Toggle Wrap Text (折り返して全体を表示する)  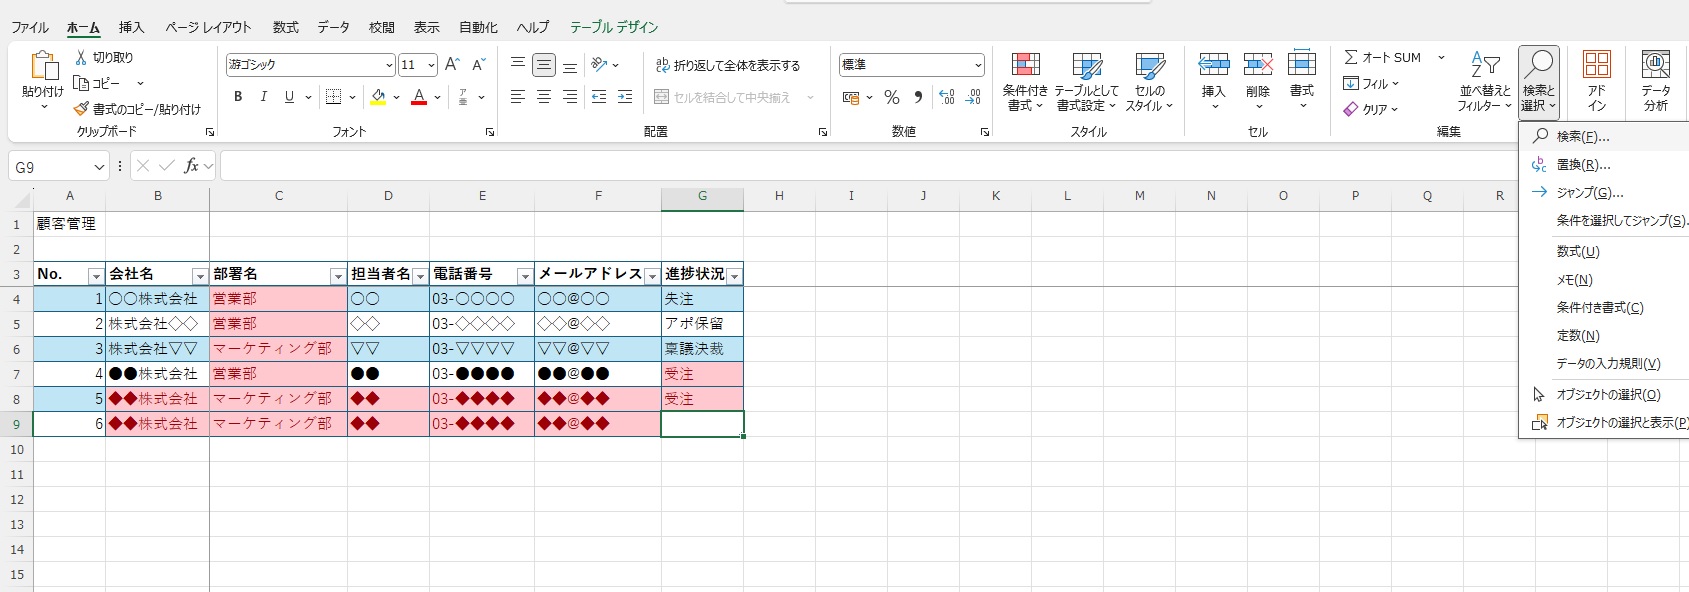(728, 66)
